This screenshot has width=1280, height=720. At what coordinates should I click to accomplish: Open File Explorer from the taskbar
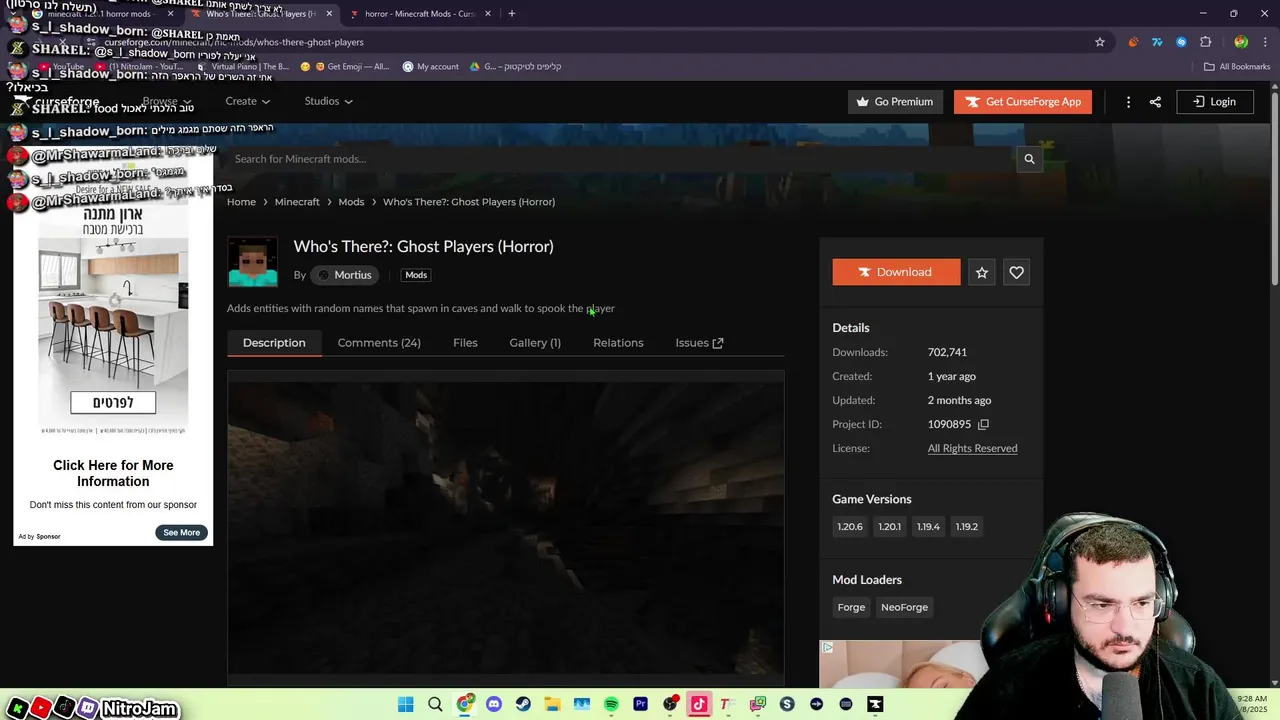click(552, 704)
